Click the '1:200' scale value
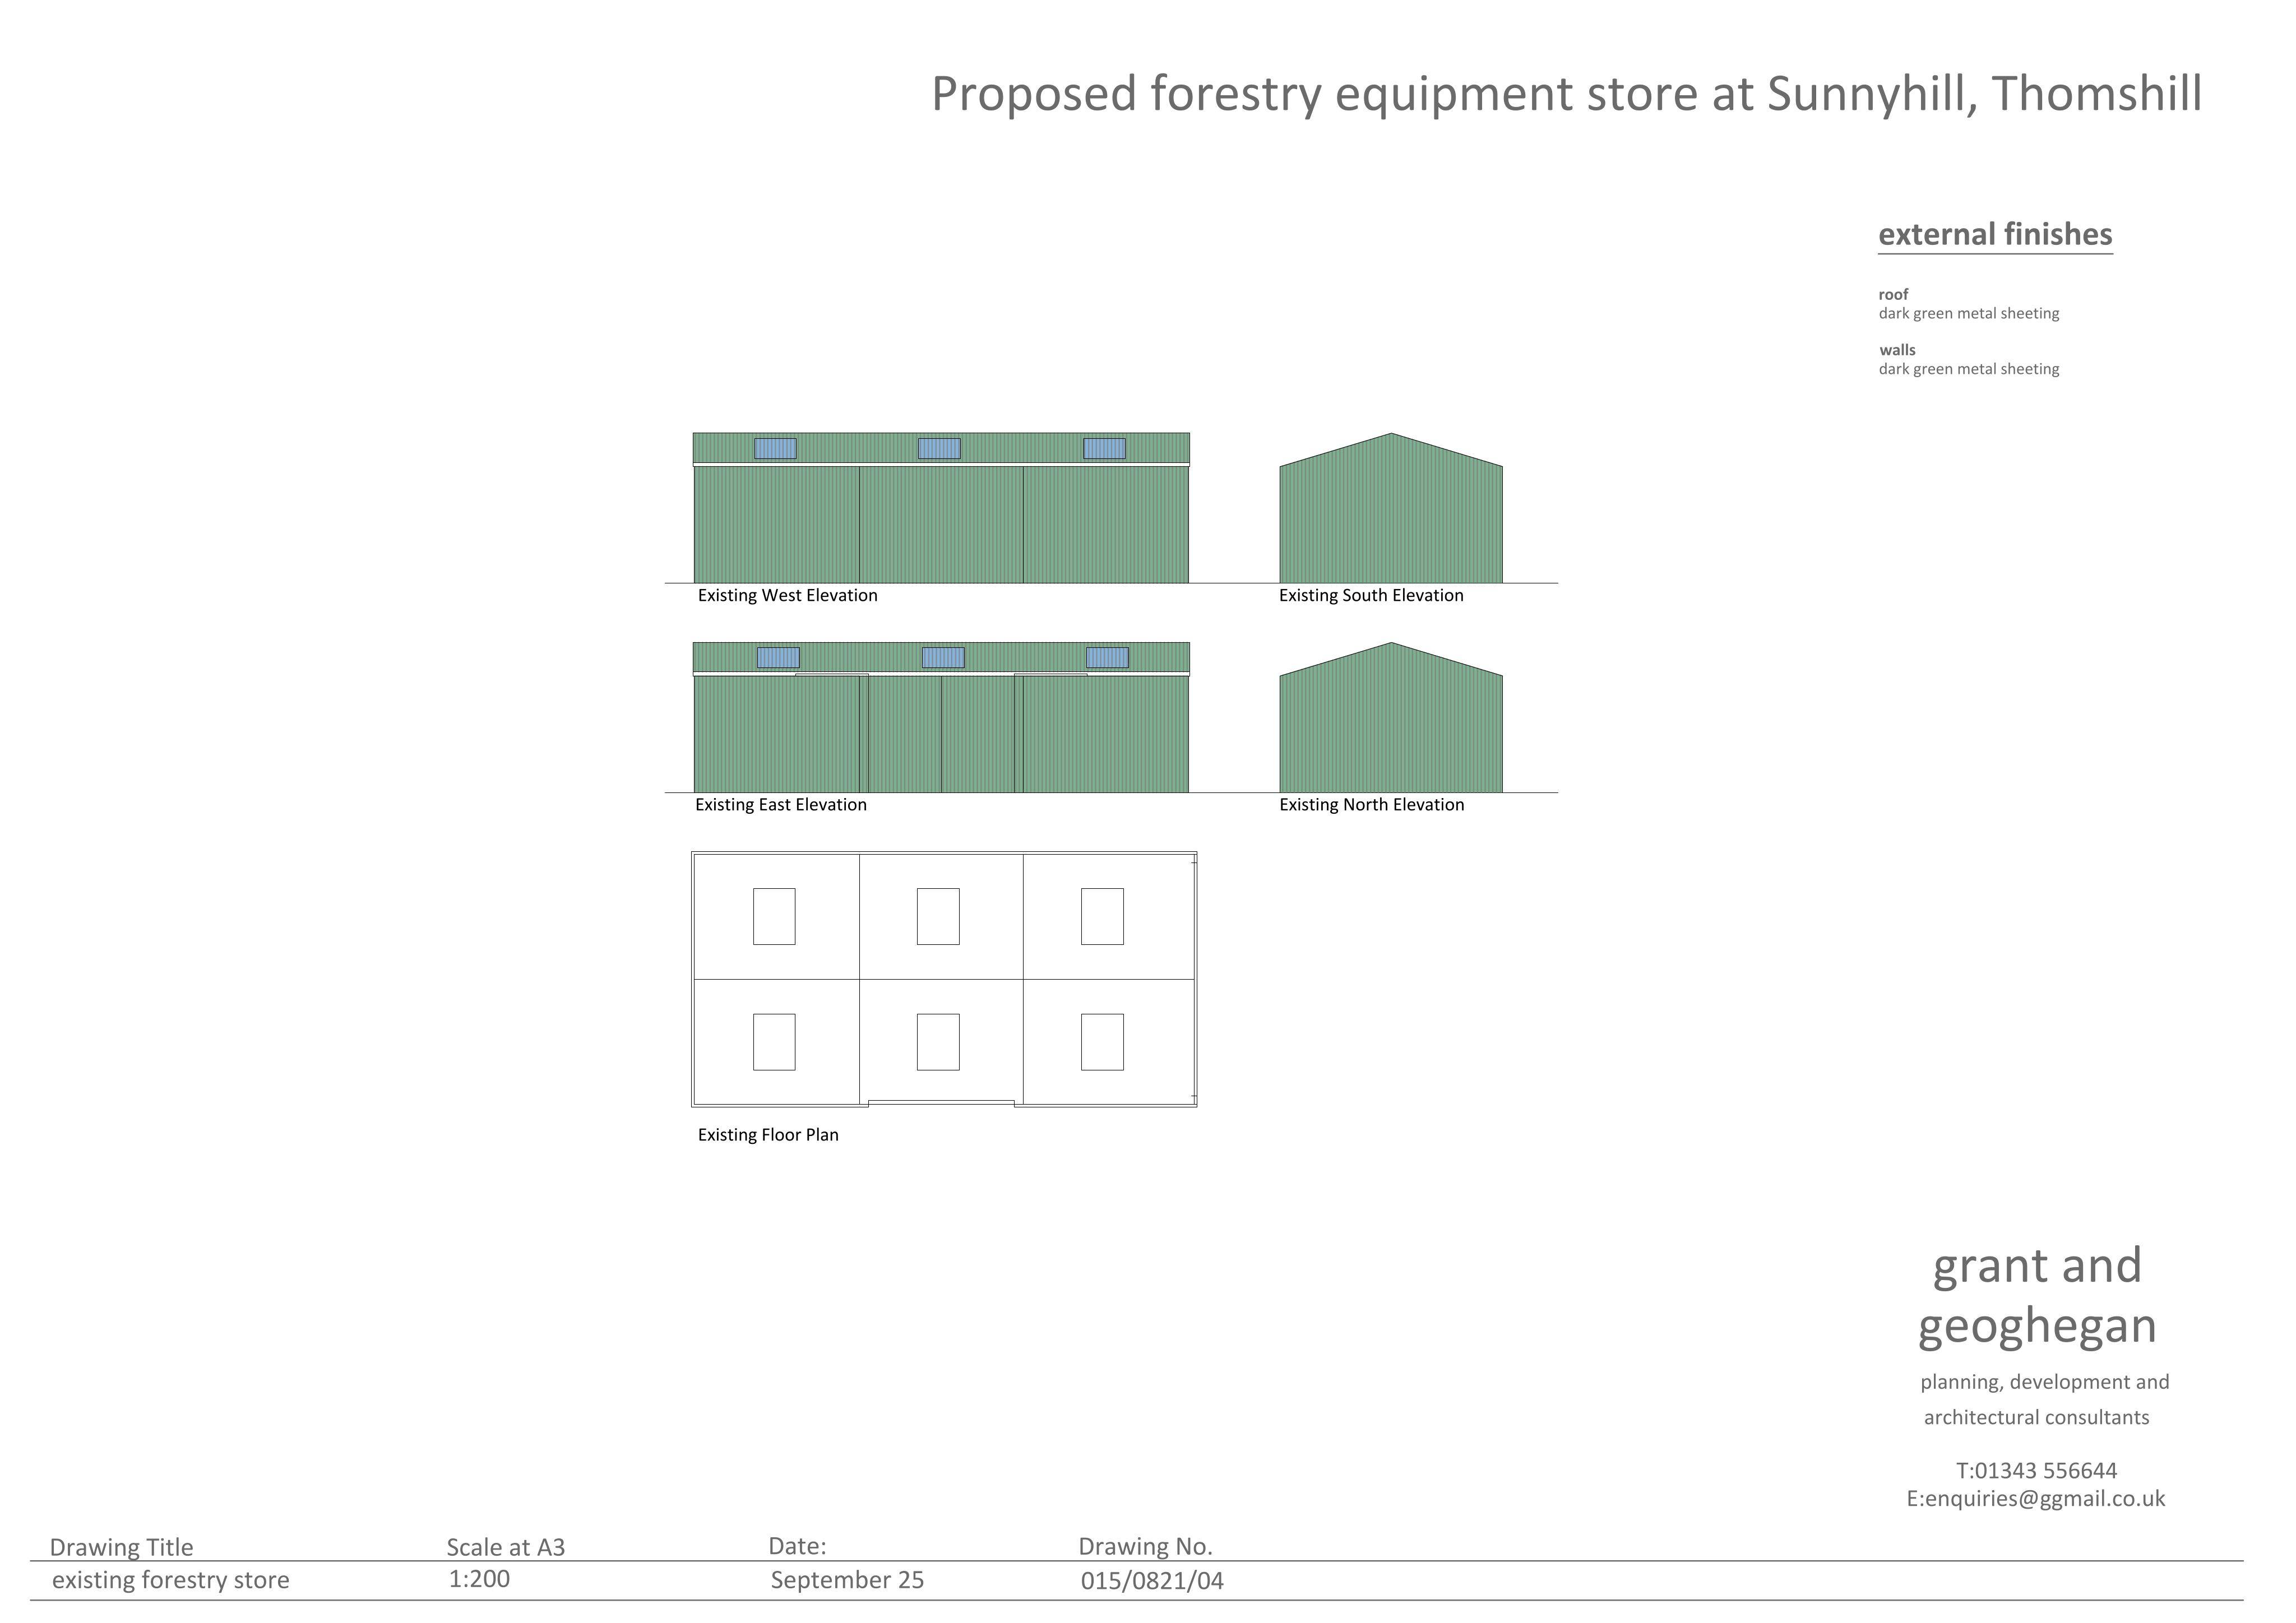Screen dimensions: 2296x1623 pos(479,1579)
